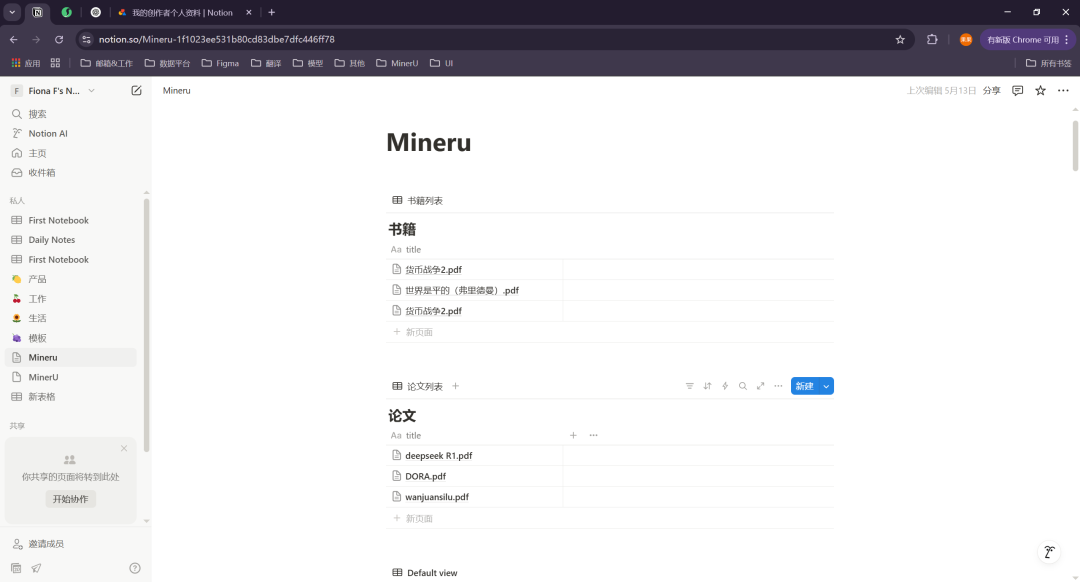Click the sidebar vertical scrollbar
1080x582 pixels.
pos(146,325)
